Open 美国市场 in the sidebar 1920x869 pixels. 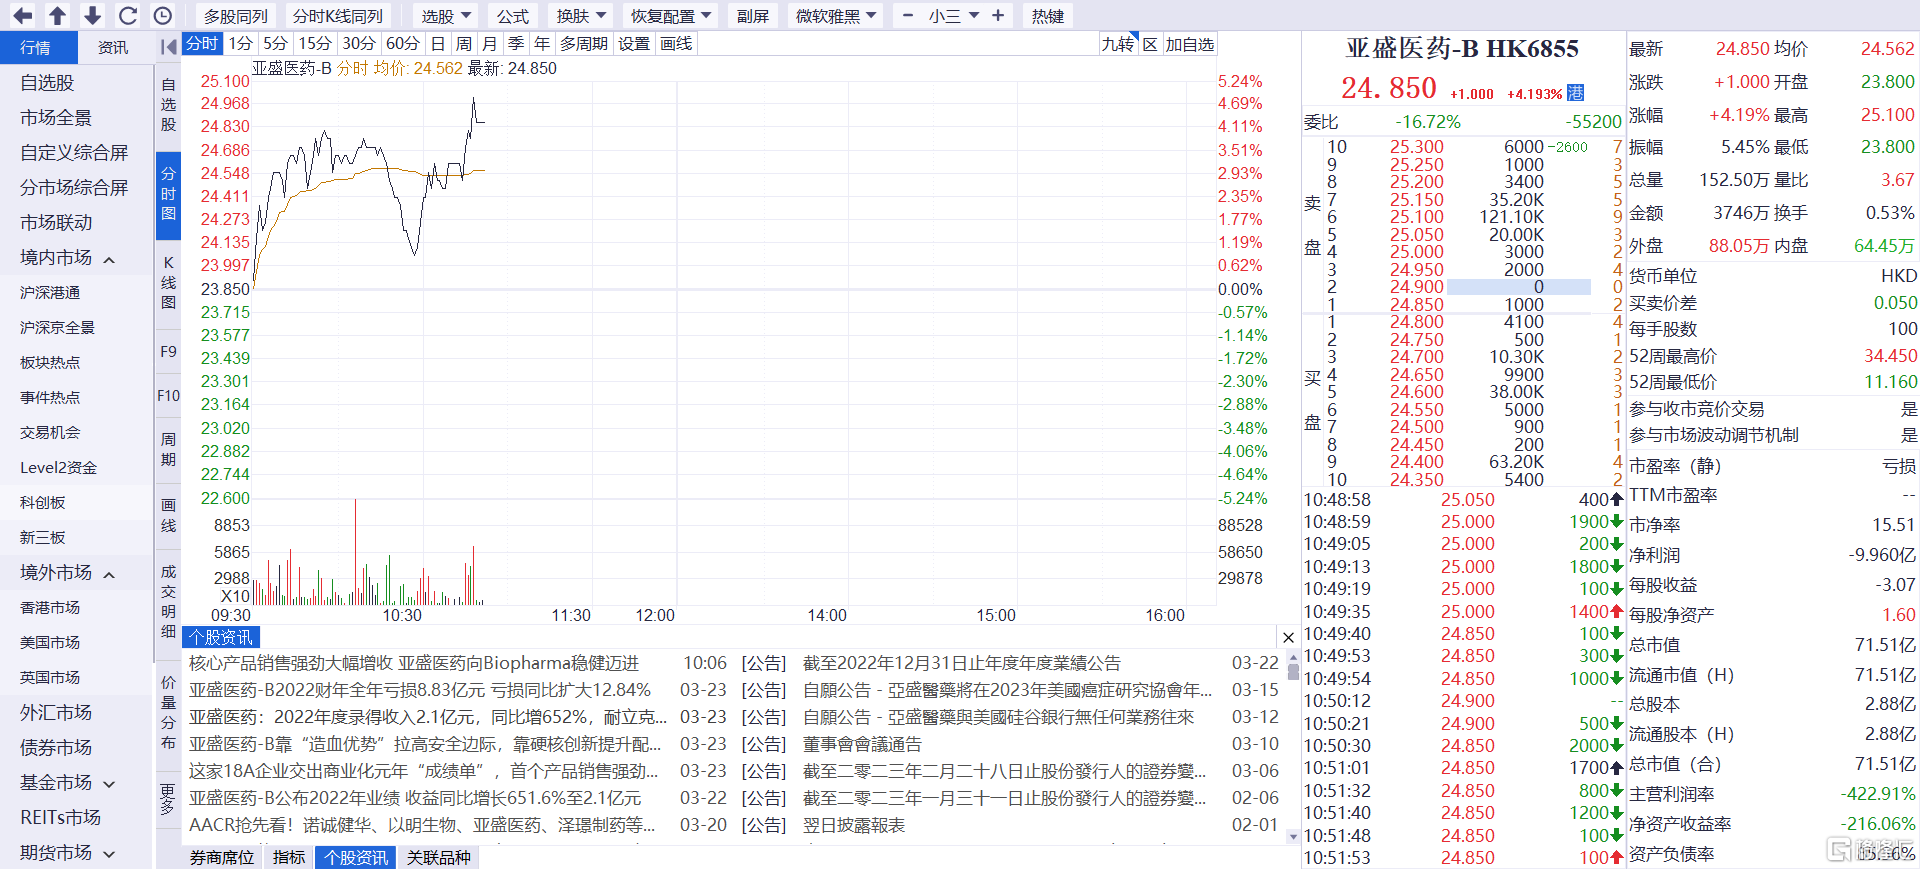(50, 643)
